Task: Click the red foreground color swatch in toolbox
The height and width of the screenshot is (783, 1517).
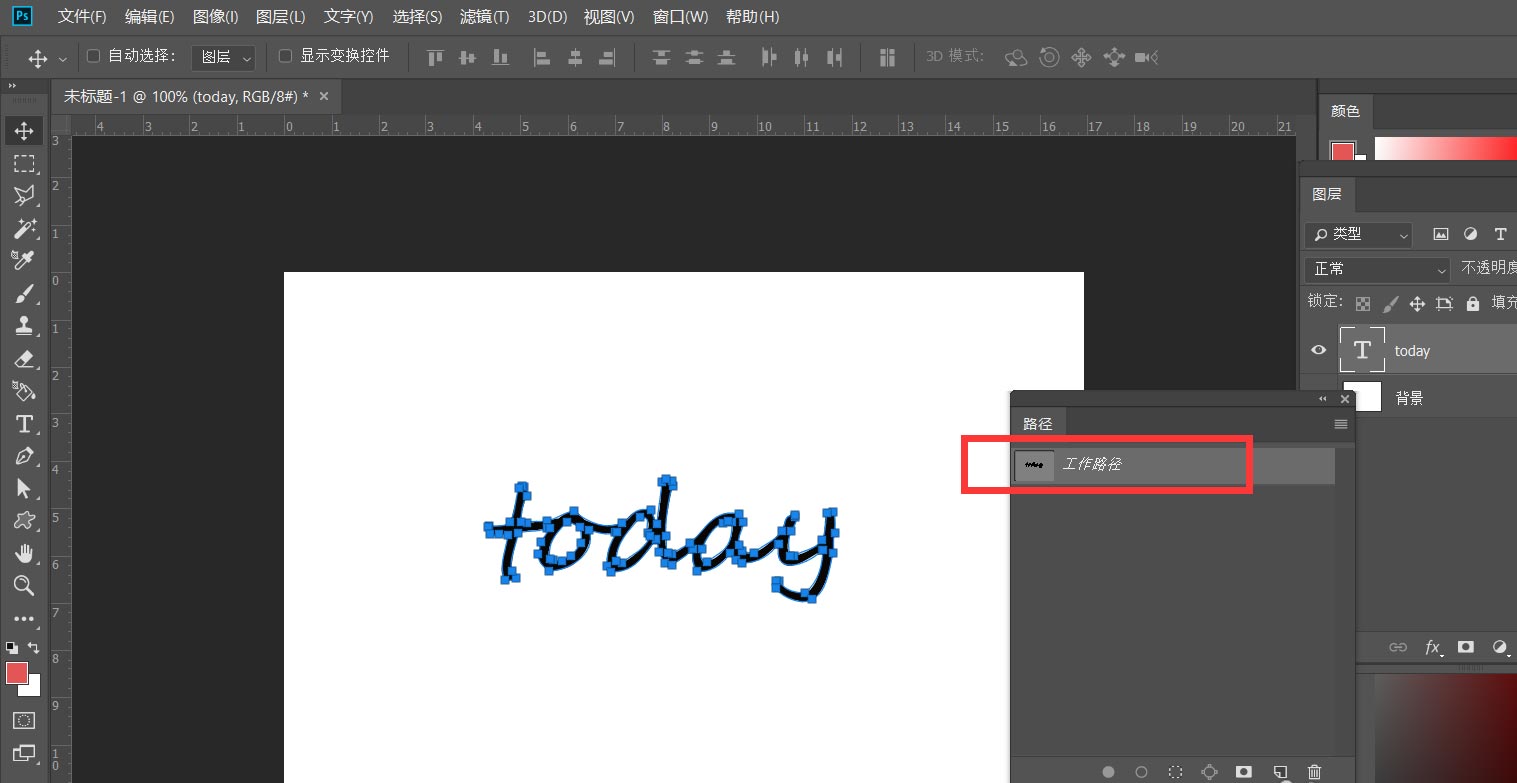Action: [x=16, y=673]
